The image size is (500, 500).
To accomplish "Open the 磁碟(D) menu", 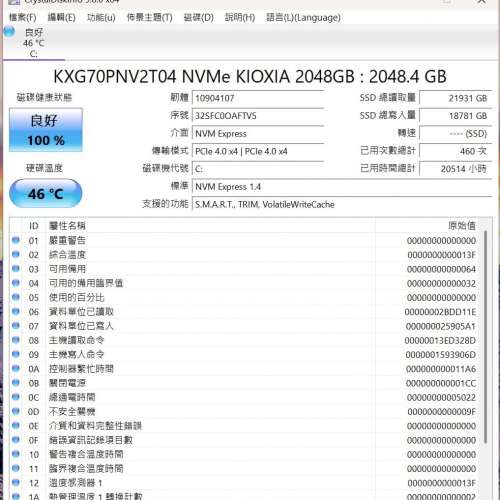I will 199,17.
